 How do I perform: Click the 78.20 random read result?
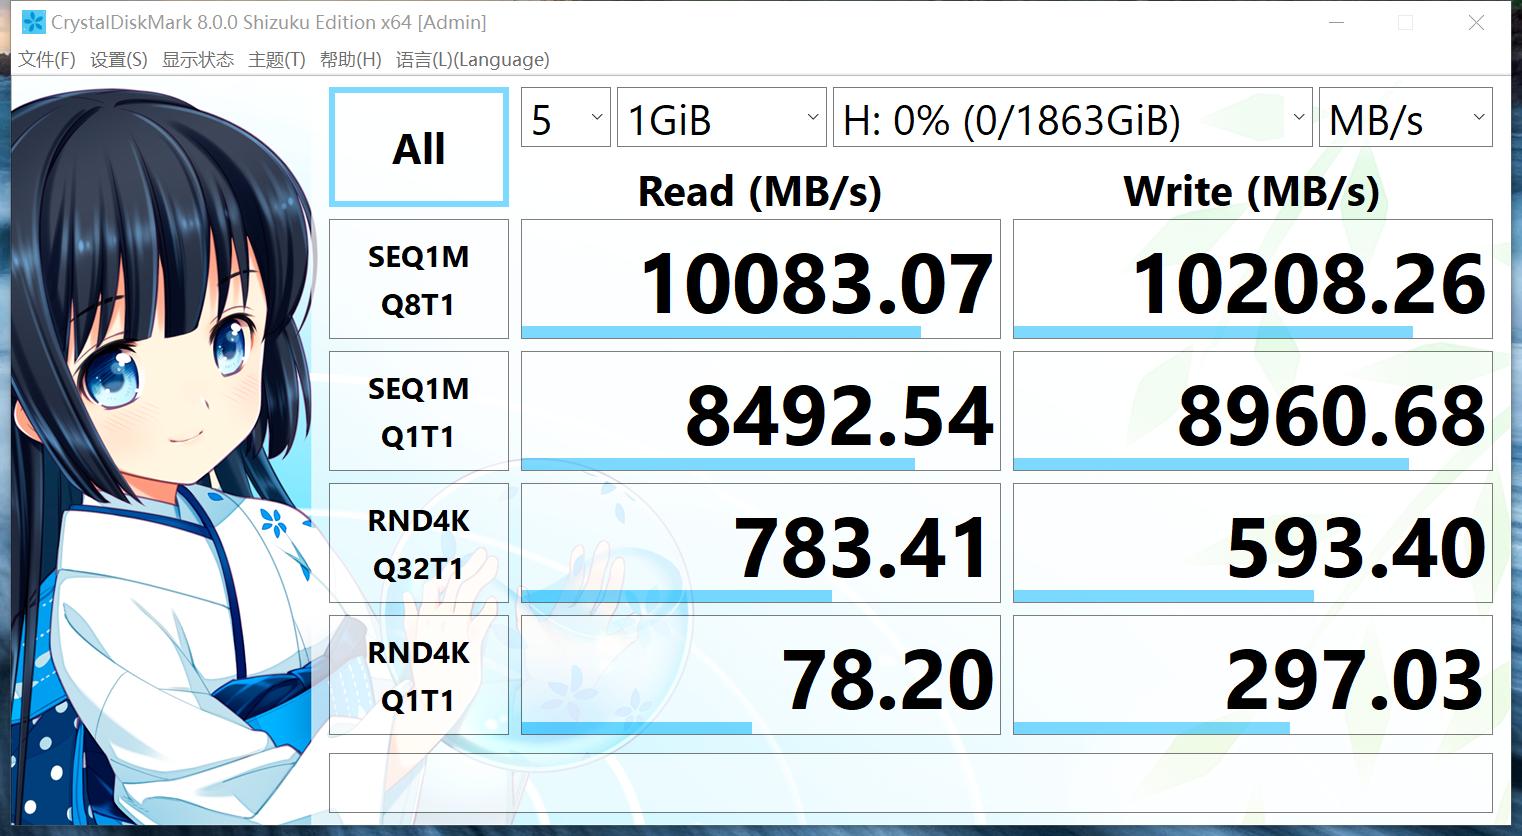coord(761,676)
